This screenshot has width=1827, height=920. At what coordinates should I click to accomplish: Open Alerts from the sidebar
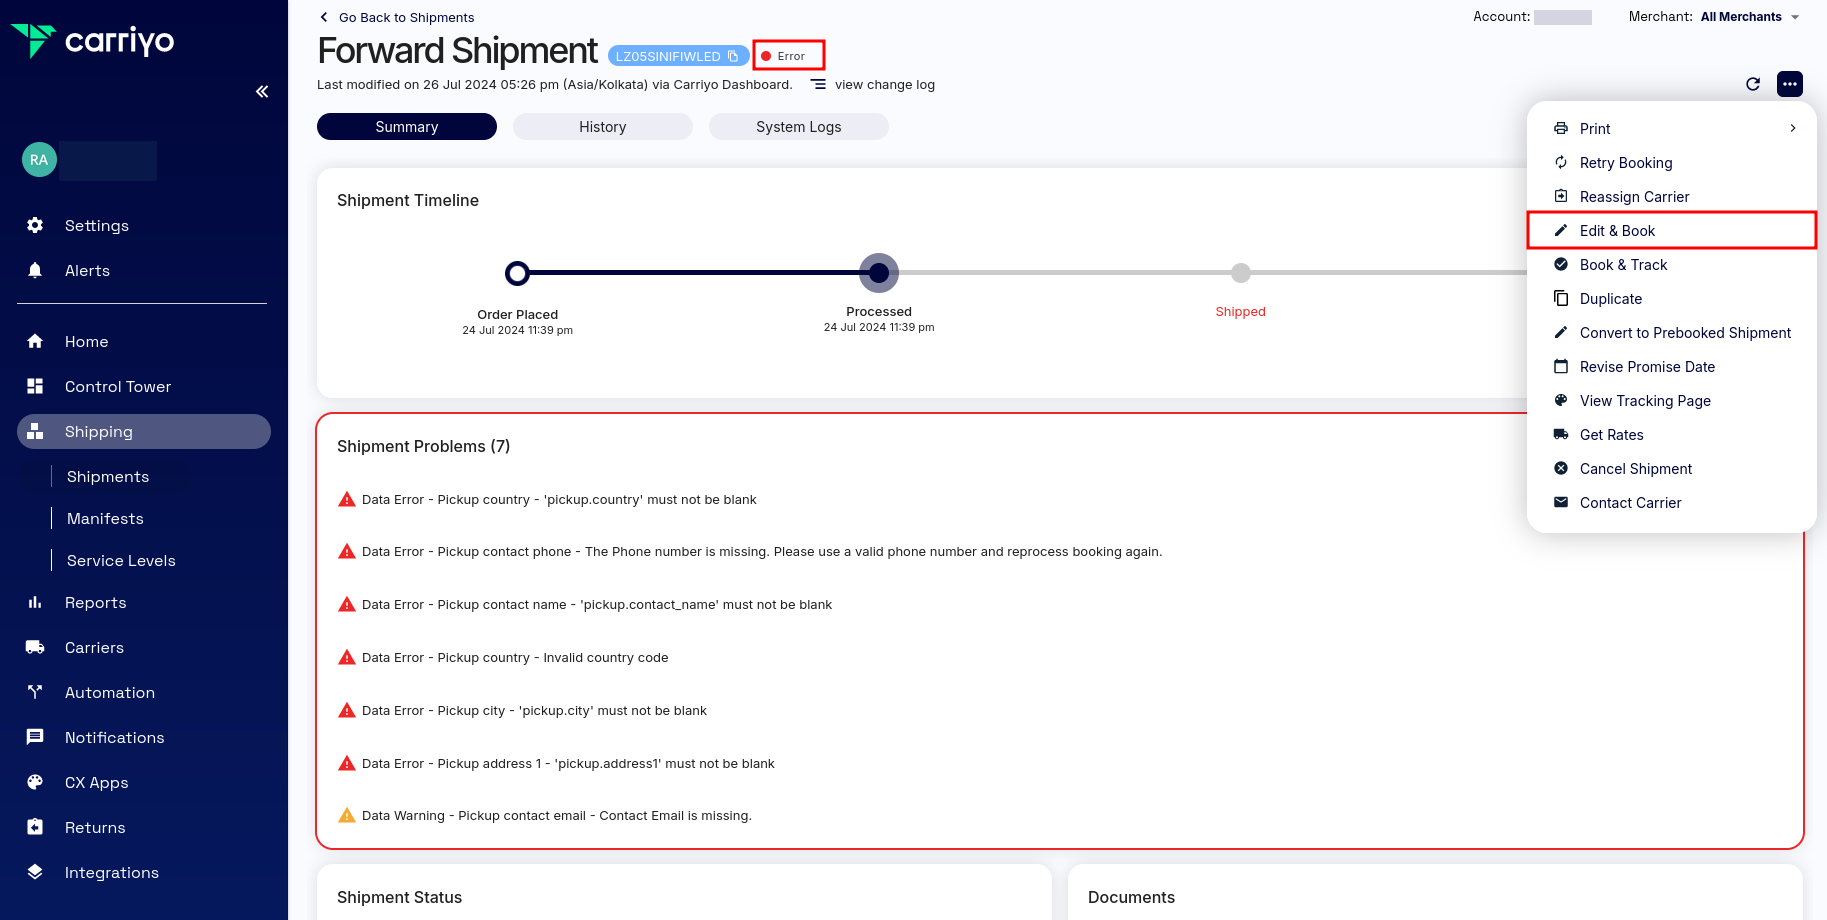click(x=87, y=271)
